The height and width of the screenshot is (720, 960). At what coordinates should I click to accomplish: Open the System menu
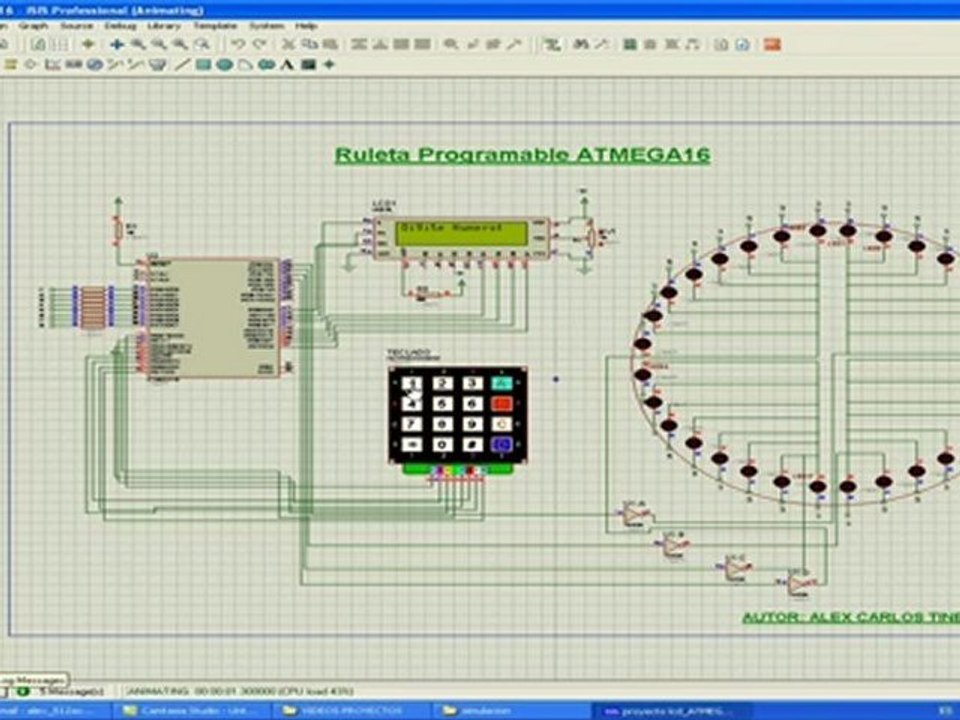(x=266, y=26)
